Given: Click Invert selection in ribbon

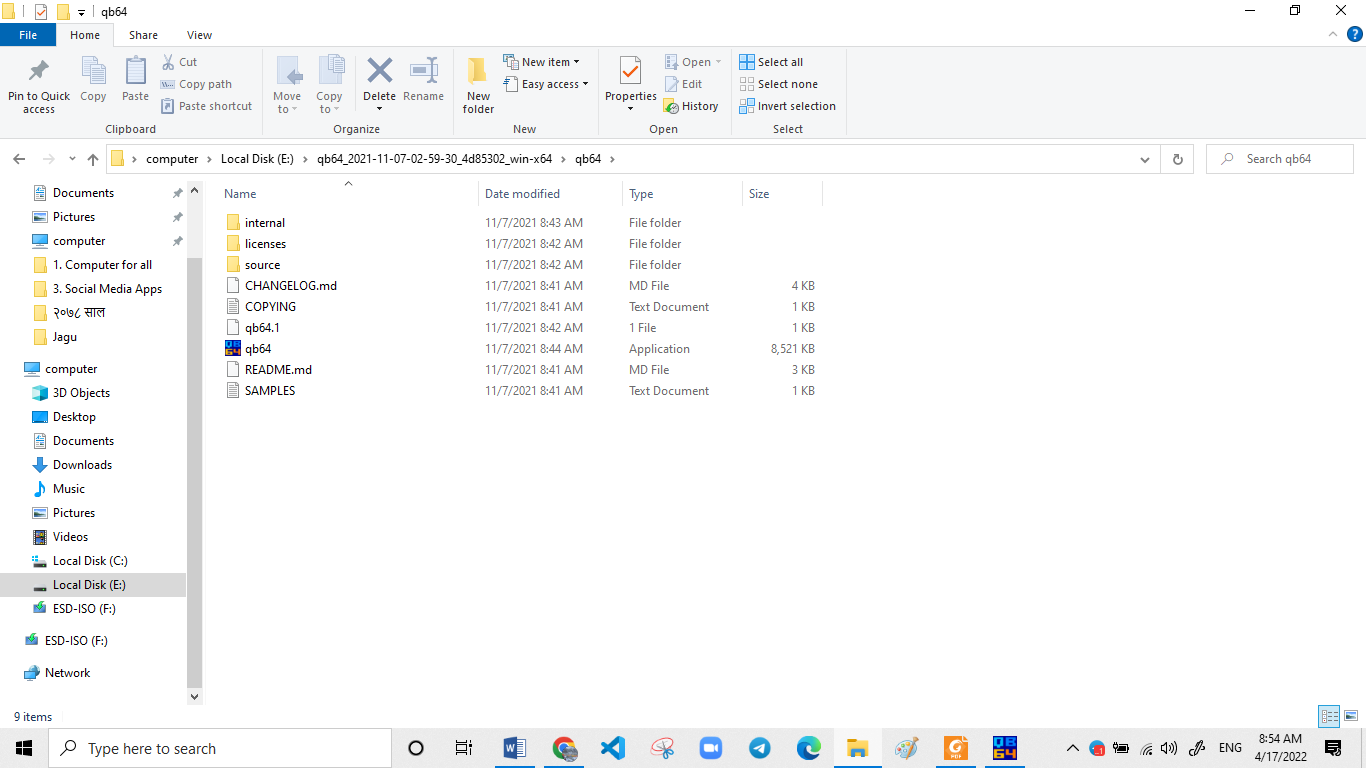Looking at the screenshot, I should pyautogui.click(x=787, y=106).
